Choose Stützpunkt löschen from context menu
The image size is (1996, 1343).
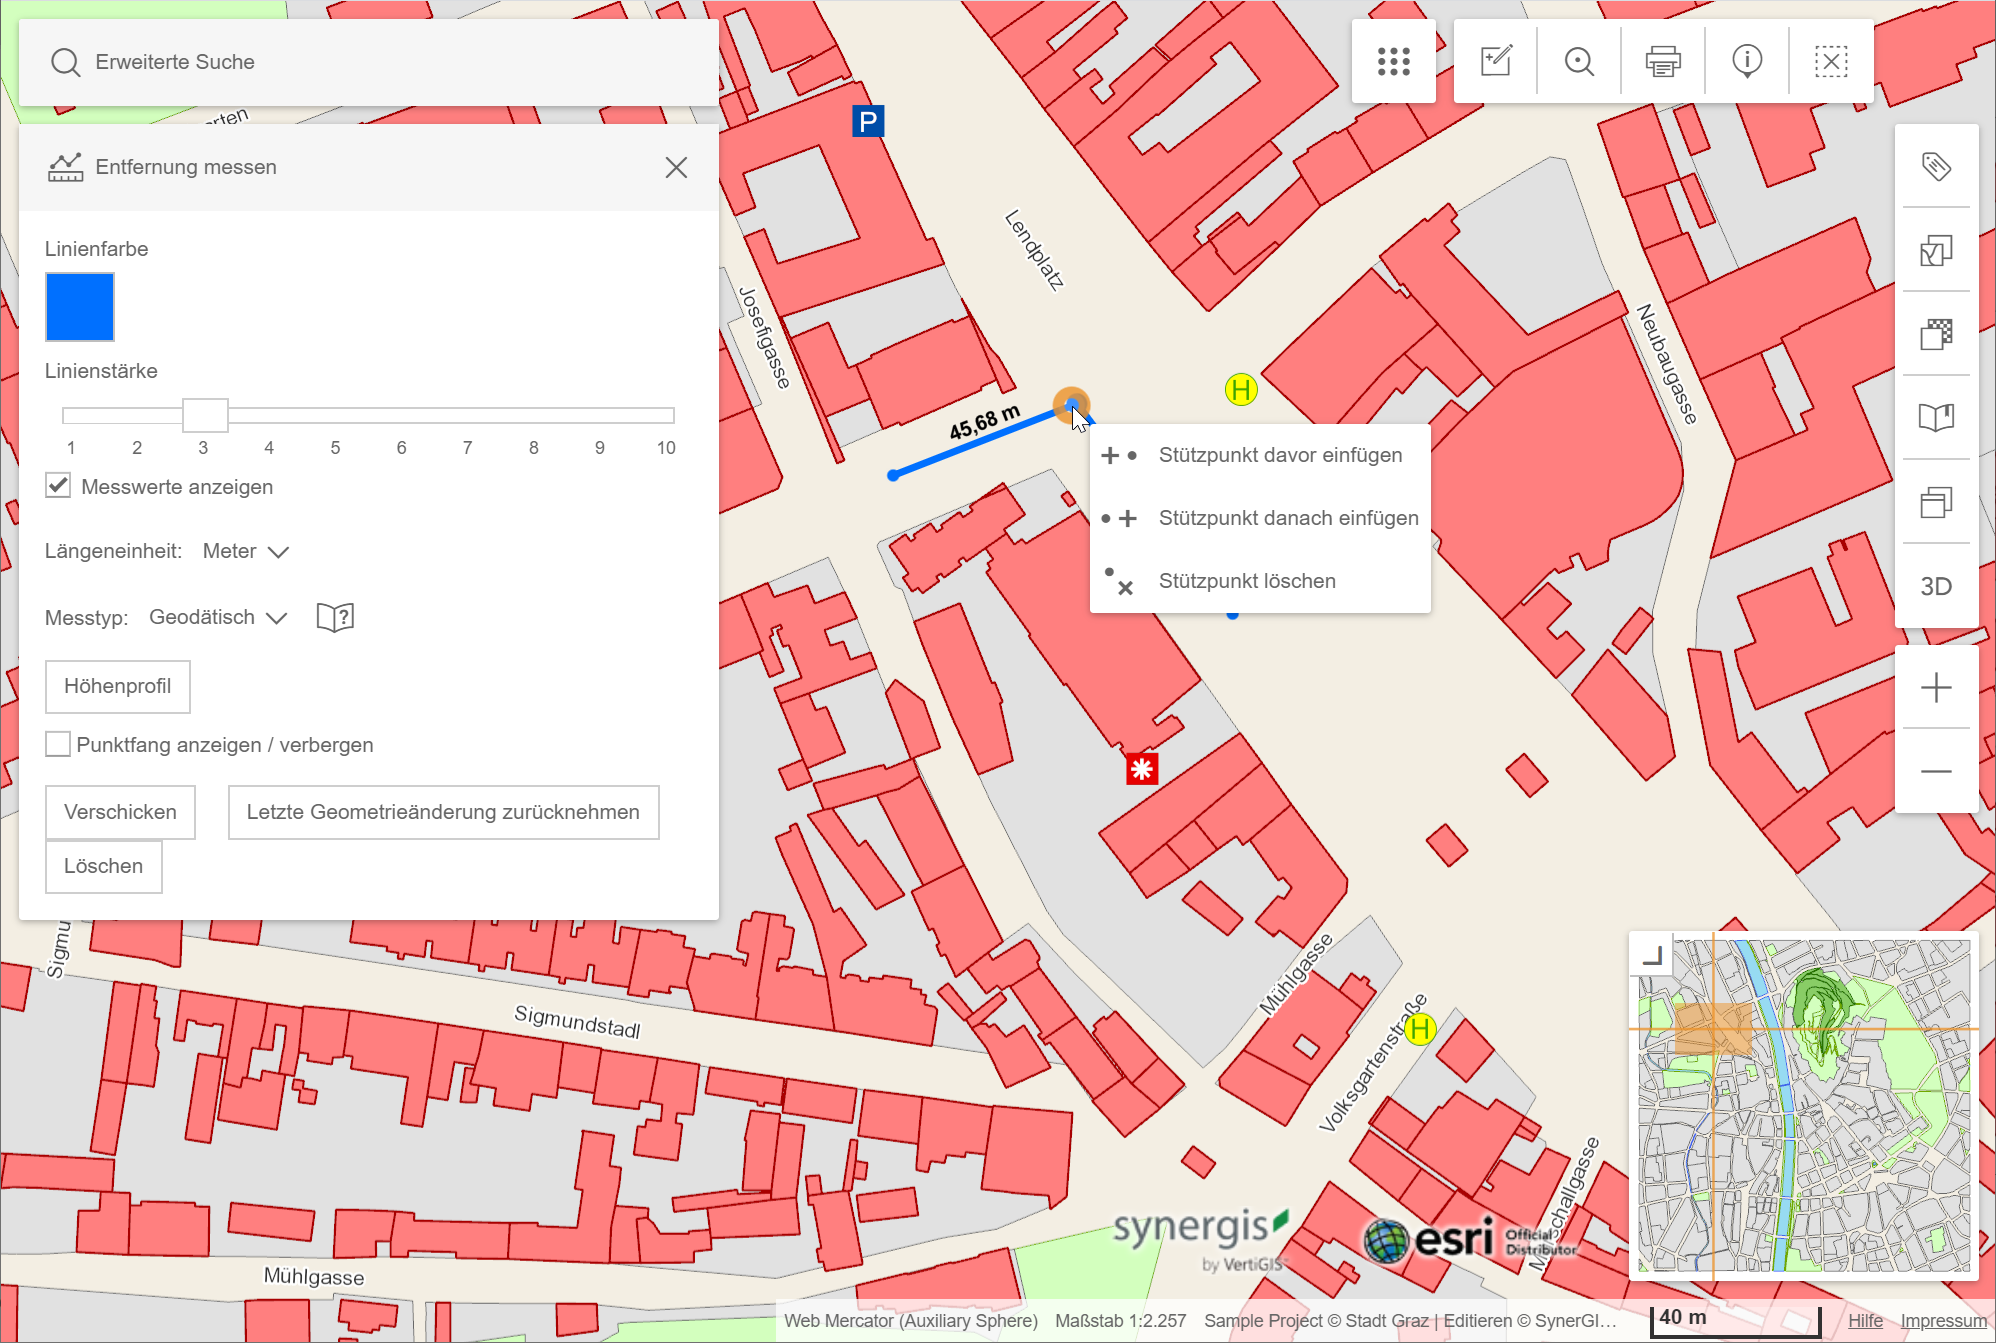(x=1246, y=582)
